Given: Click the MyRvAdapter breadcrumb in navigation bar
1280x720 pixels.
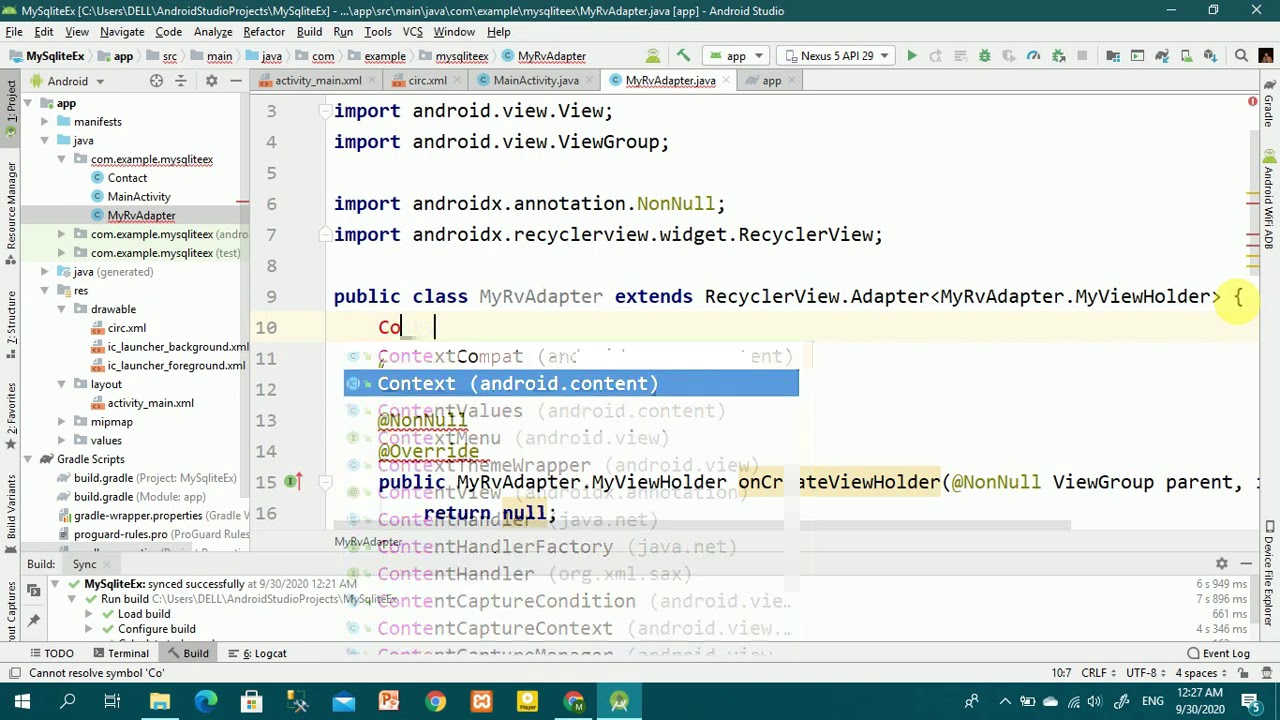Looking at the screenshot, I should click(x=544, y=56).
